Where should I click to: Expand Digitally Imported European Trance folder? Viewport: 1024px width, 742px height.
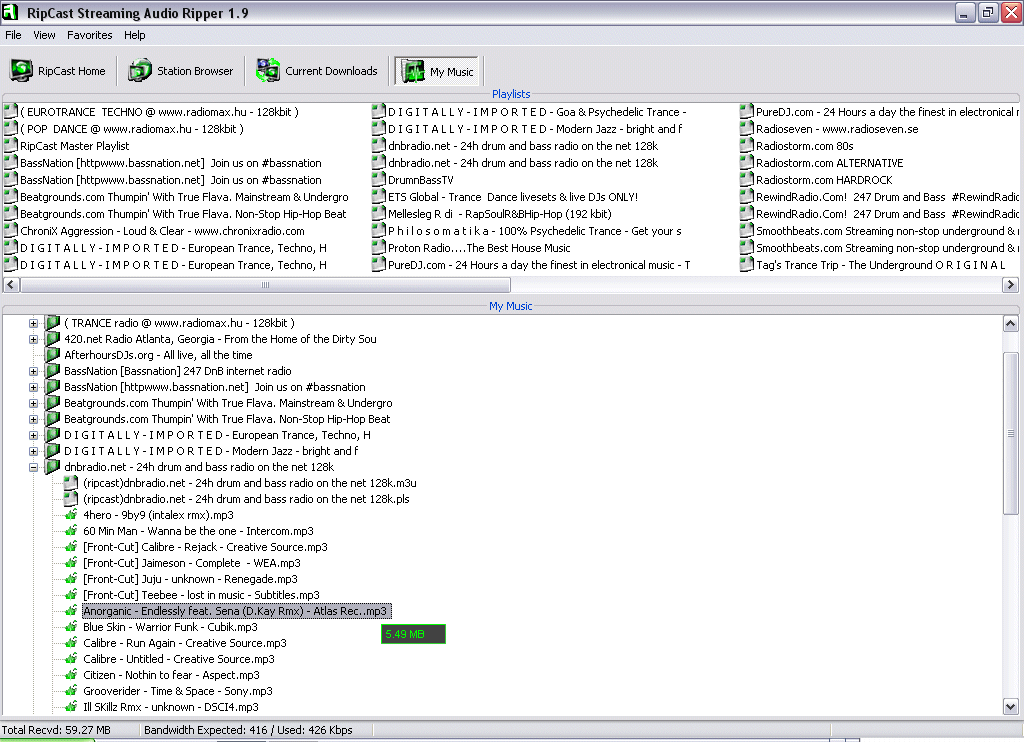pyautogui.click(x=33, y=435)
